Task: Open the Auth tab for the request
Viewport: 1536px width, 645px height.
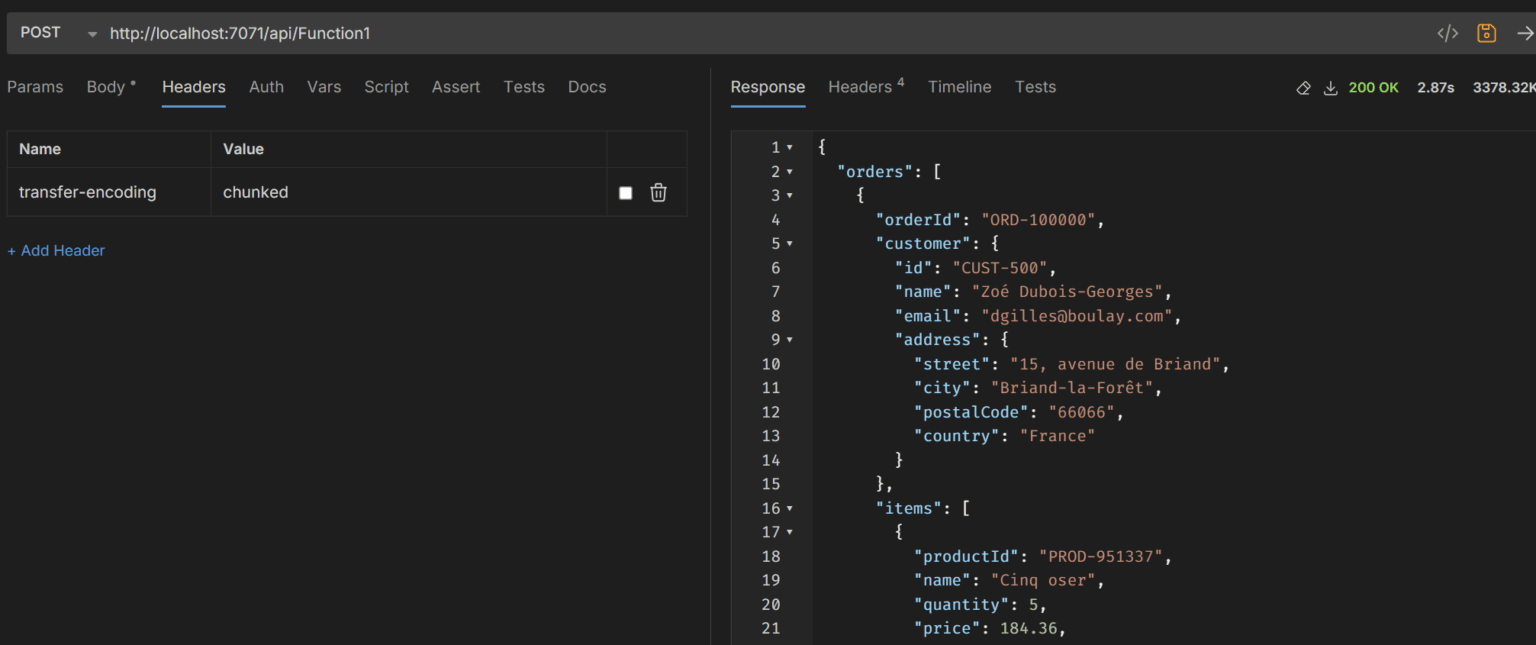Action: (x=266, y=87)
